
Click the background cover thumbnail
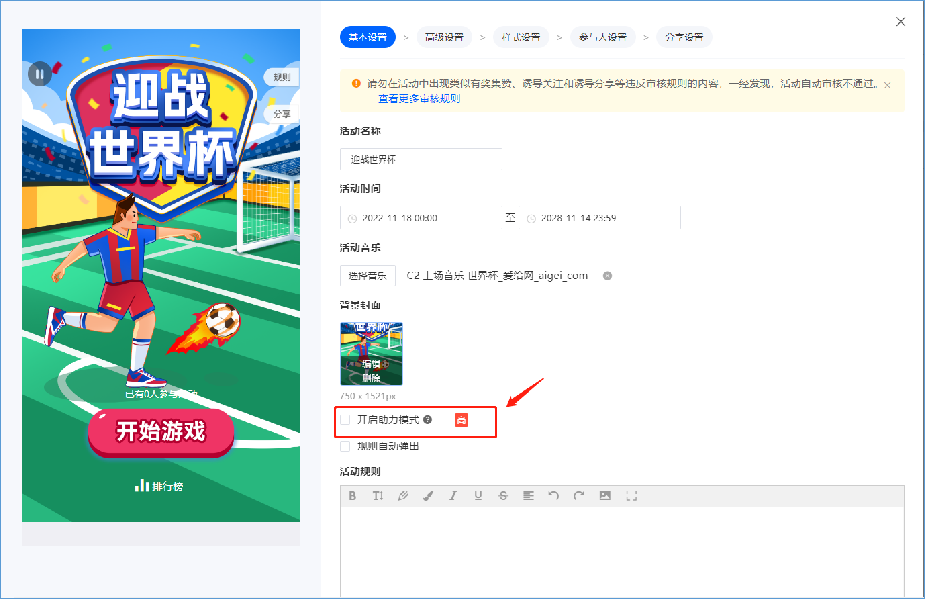[371, 353]
